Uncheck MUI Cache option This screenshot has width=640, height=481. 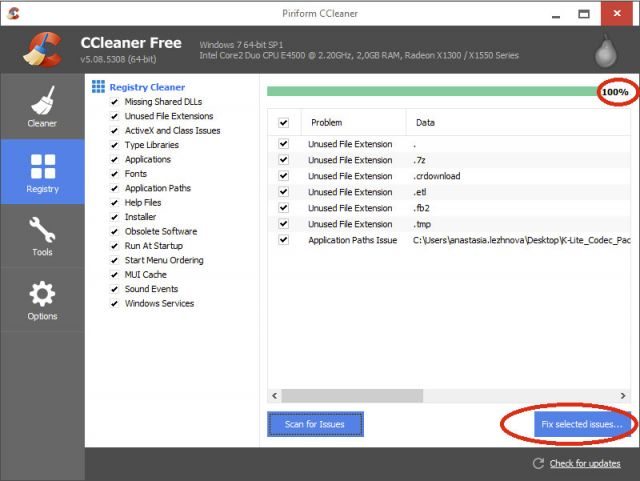[115, 274]
